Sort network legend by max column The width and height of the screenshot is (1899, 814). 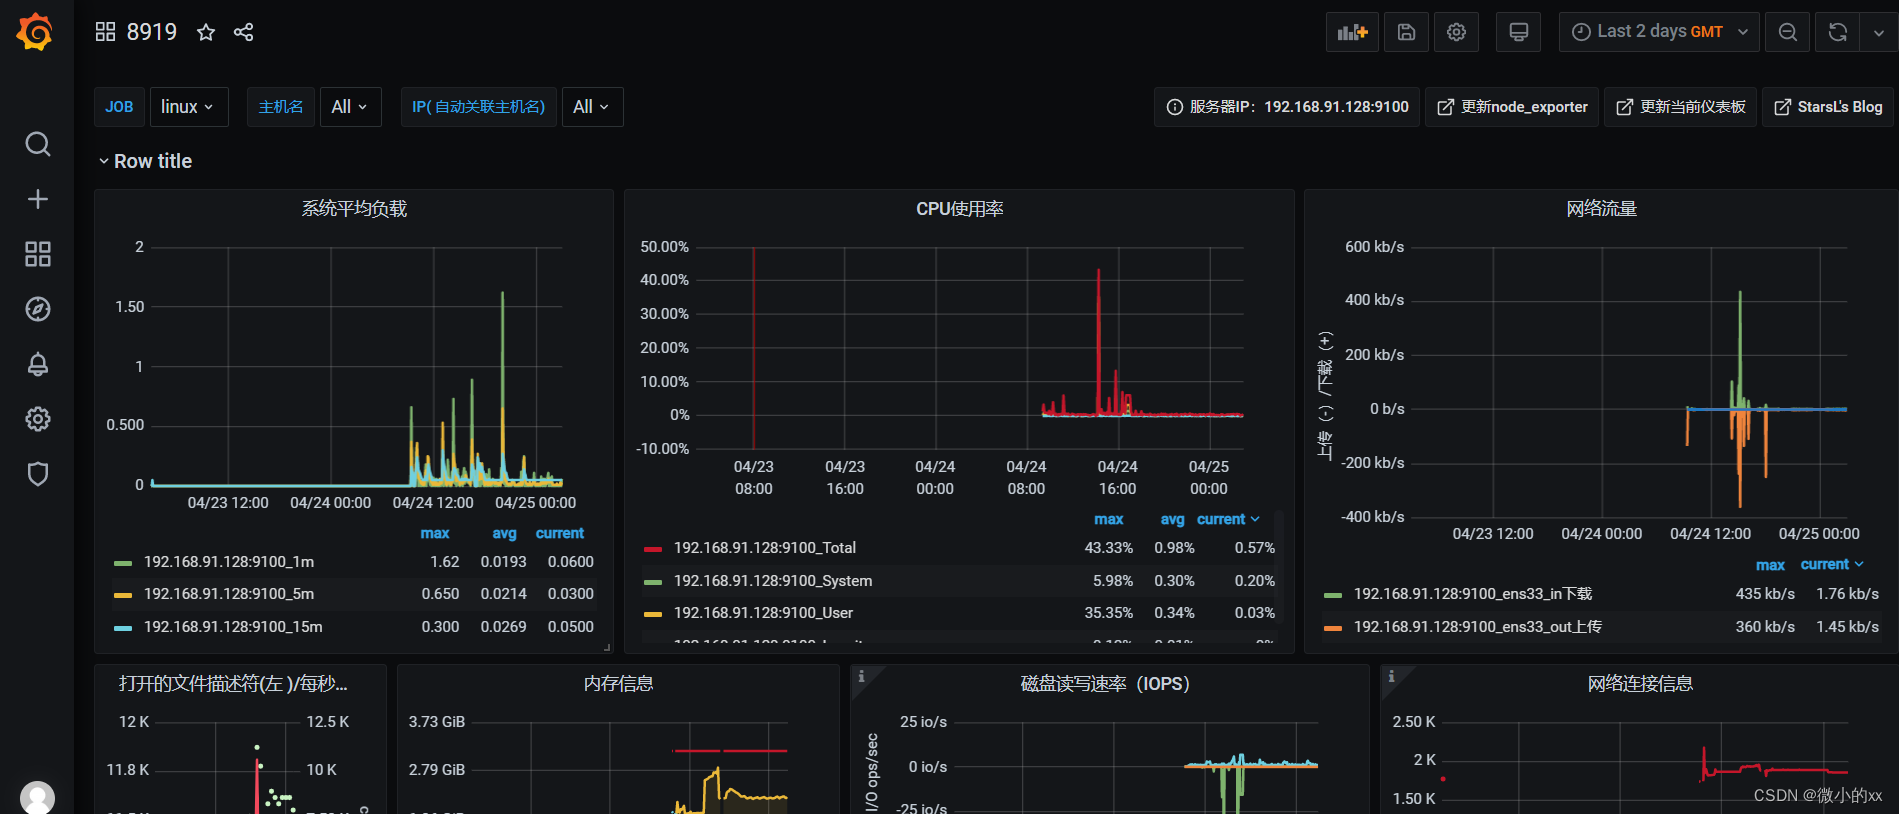click(1770, 565)
